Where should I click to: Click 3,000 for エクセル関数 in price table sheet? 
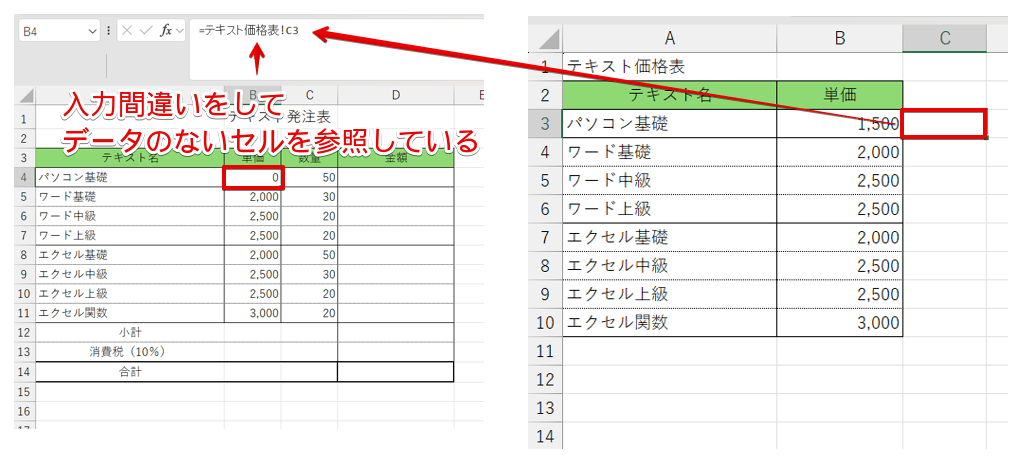point(839,322)
